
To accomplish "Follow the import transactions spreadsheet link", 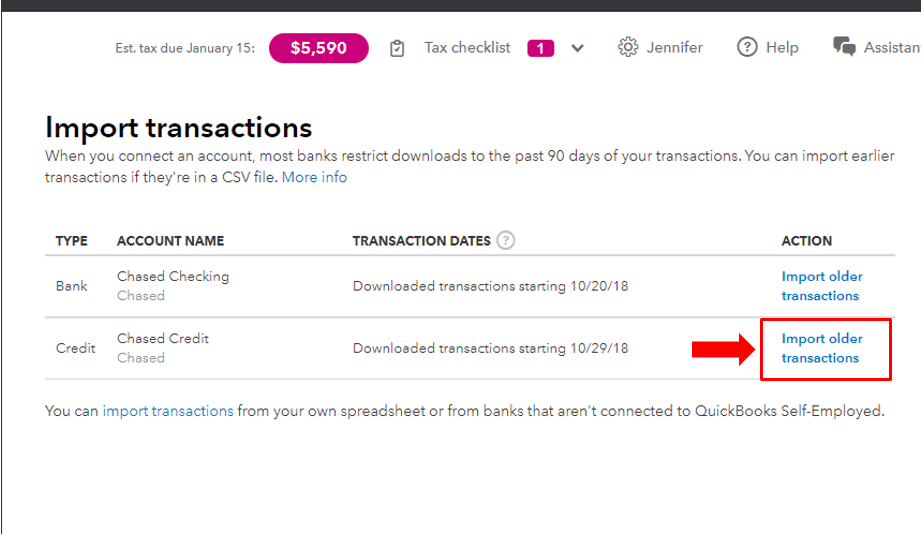I will [x=168, y=411].
